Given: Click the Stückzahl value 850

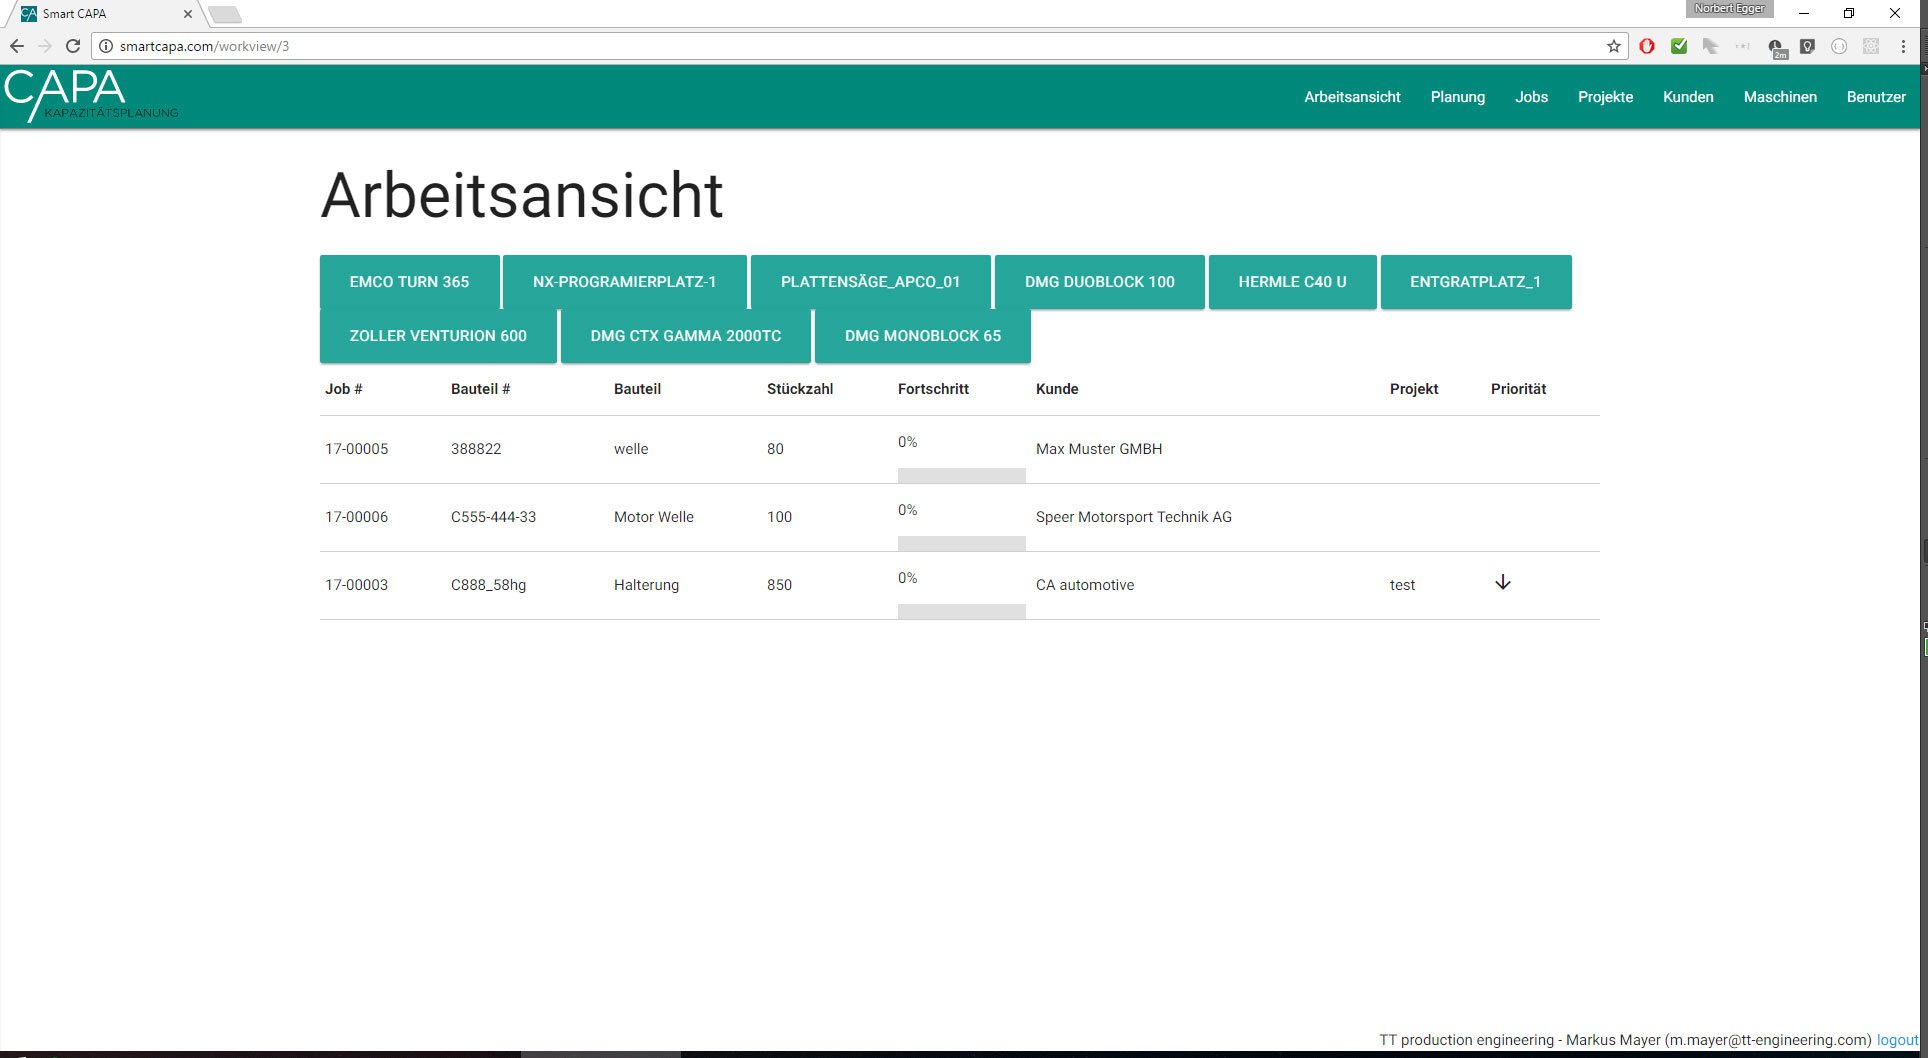Looking at the screenshot, I should [779, 585].
